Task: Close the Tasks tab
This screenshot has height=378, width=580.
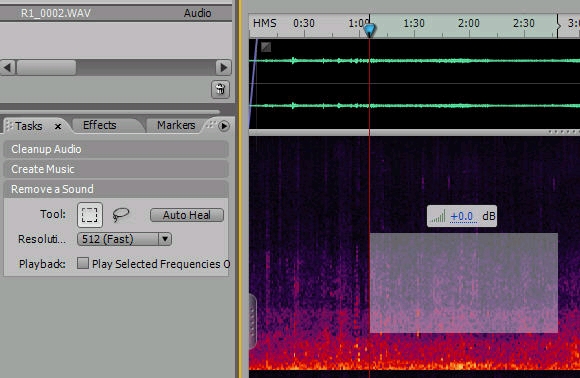Action: 58,126
